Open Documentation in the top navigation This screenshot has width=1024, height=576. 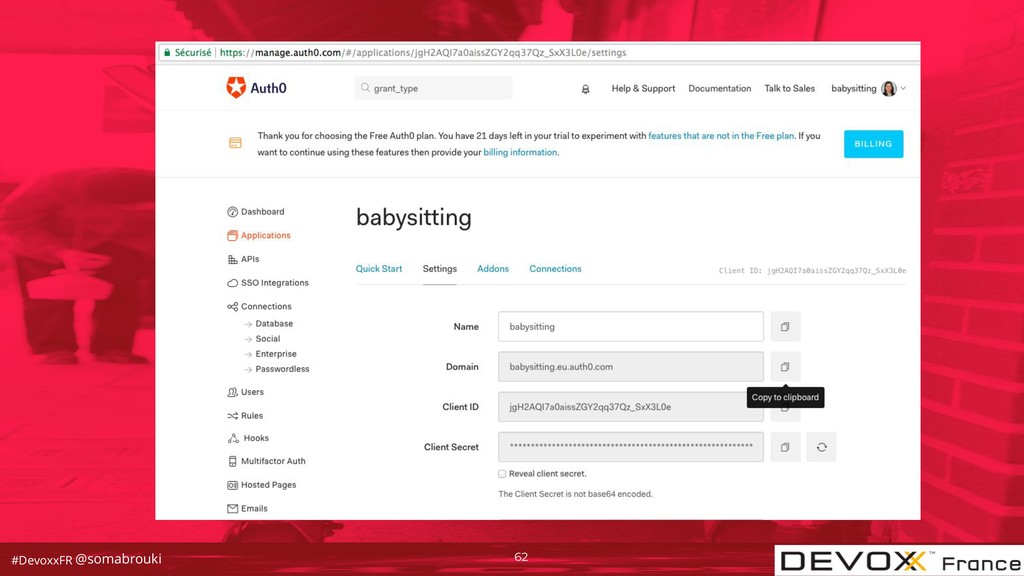point(720,88)
